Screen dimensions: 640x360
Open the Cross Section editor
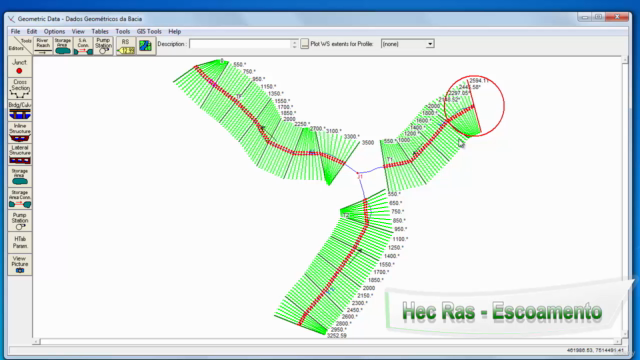pyautogui.click(x=20, y=89)
